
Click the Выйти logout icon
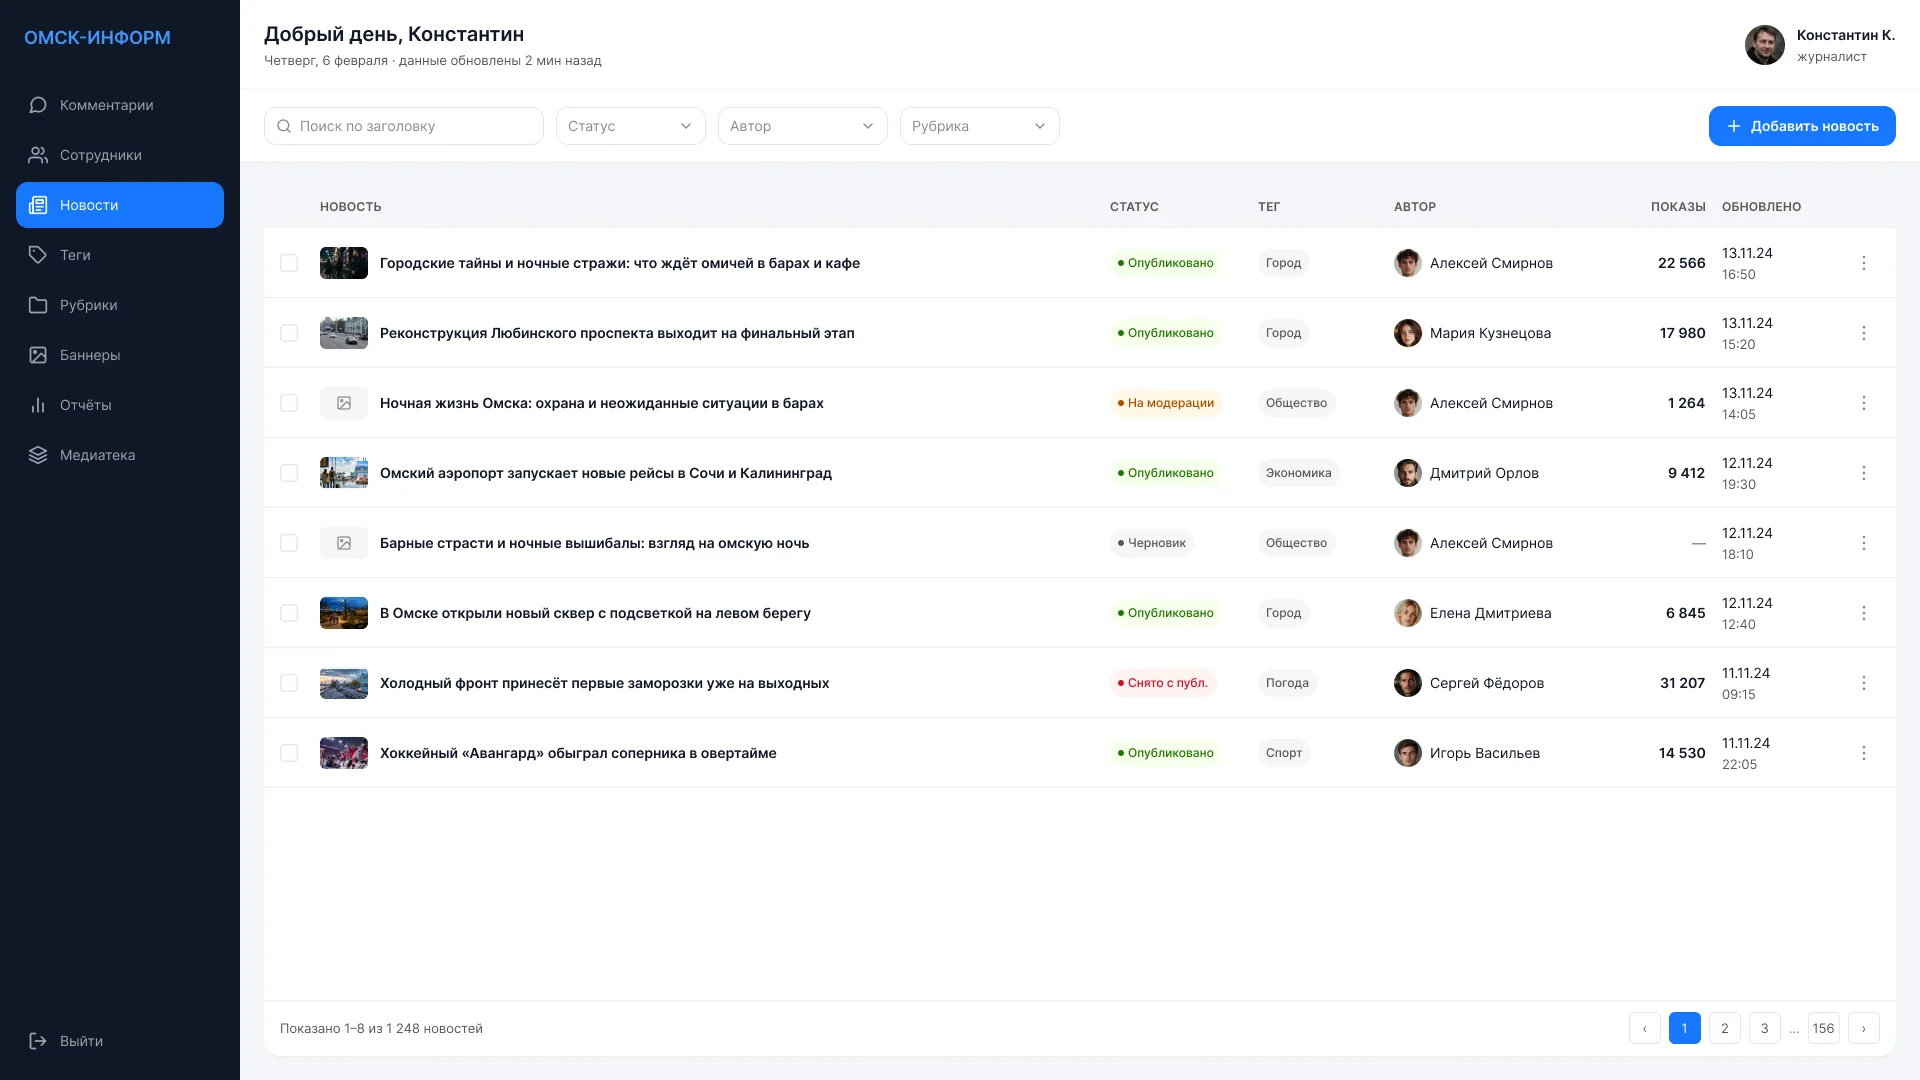click(x=38, y=1041)
